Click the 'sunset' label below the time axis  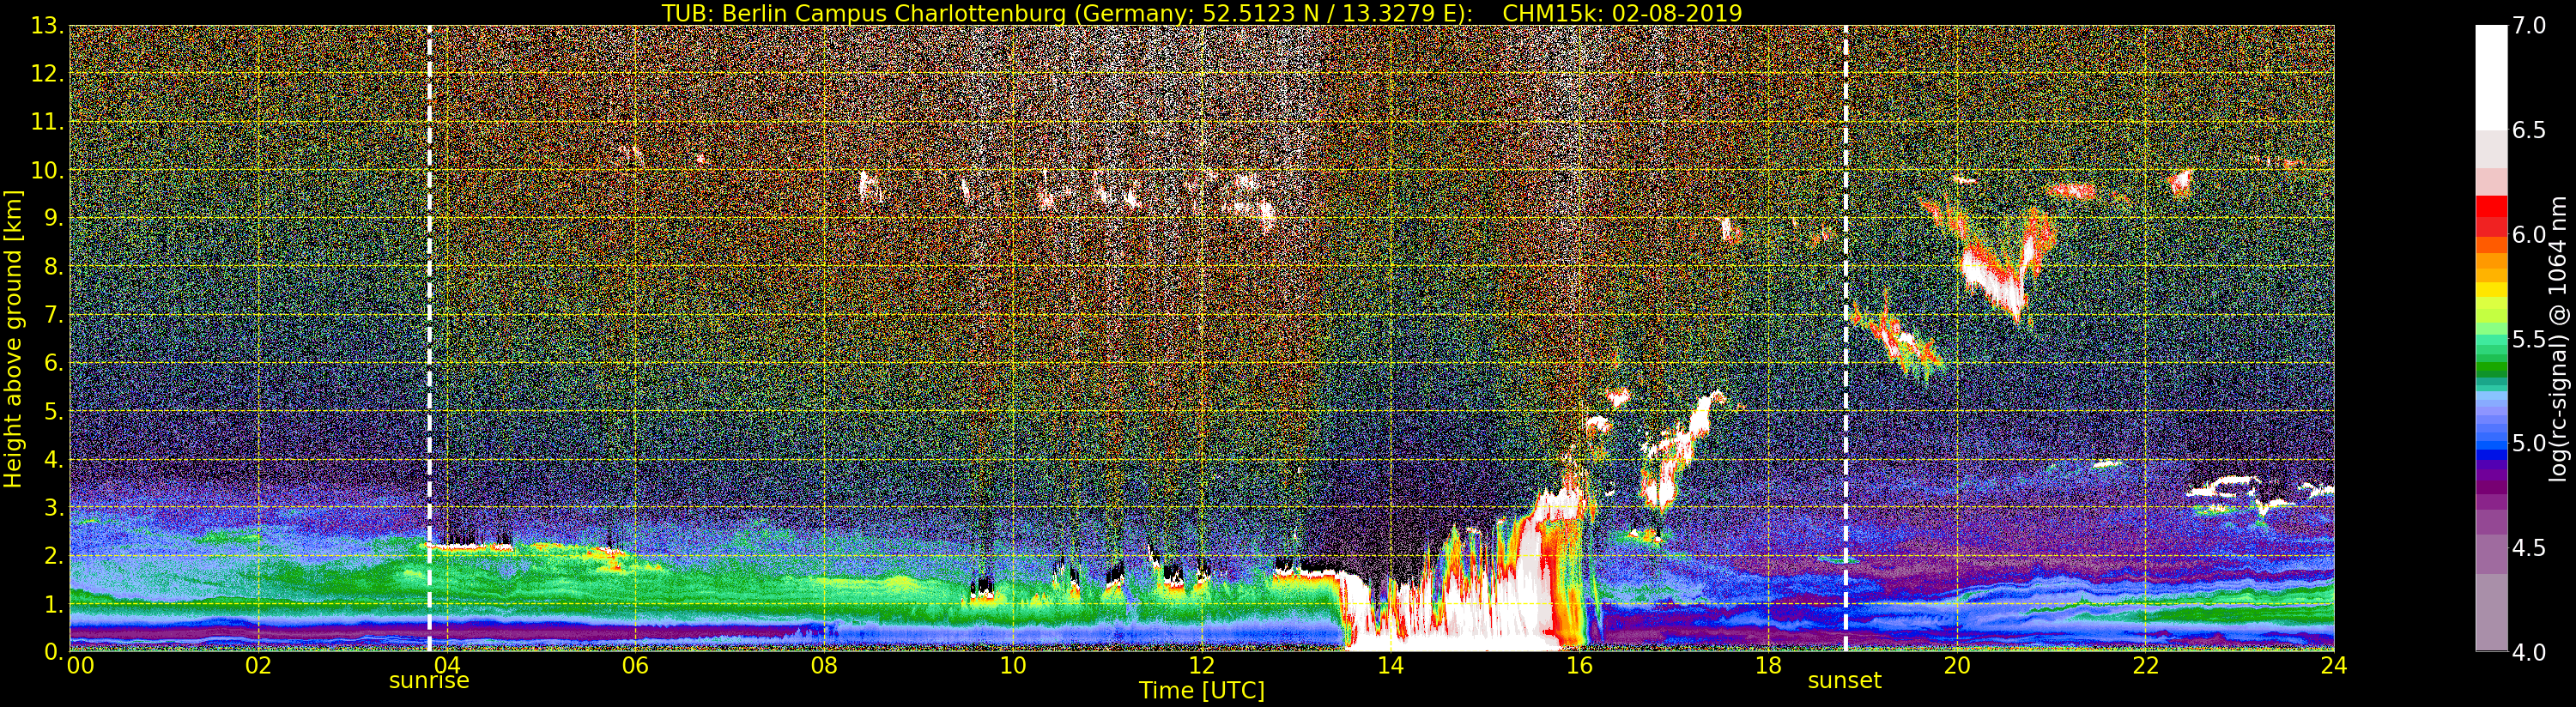[x=1845, y=681]
